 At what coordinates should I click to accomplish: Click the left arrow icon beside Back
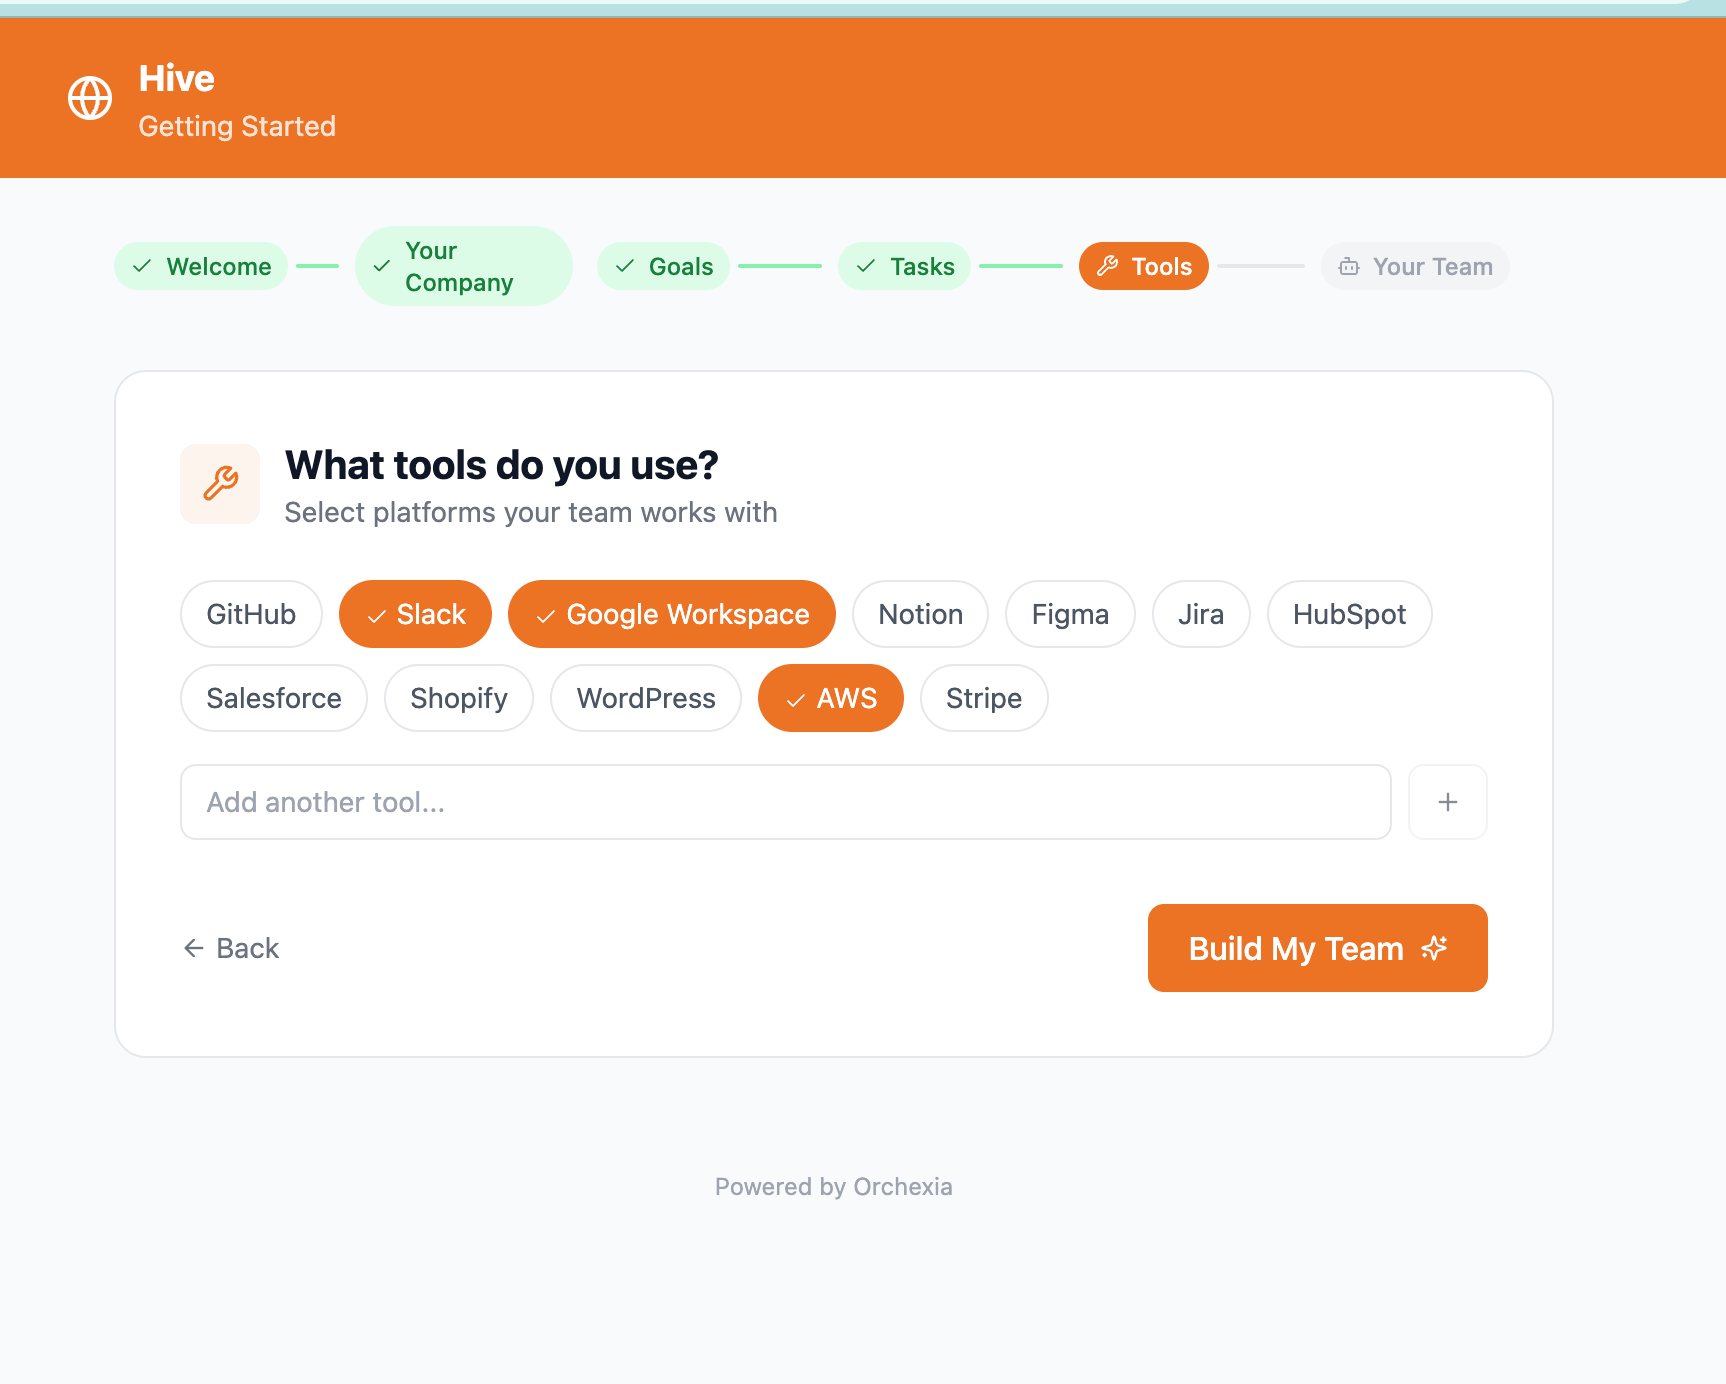tap(194, 948)
